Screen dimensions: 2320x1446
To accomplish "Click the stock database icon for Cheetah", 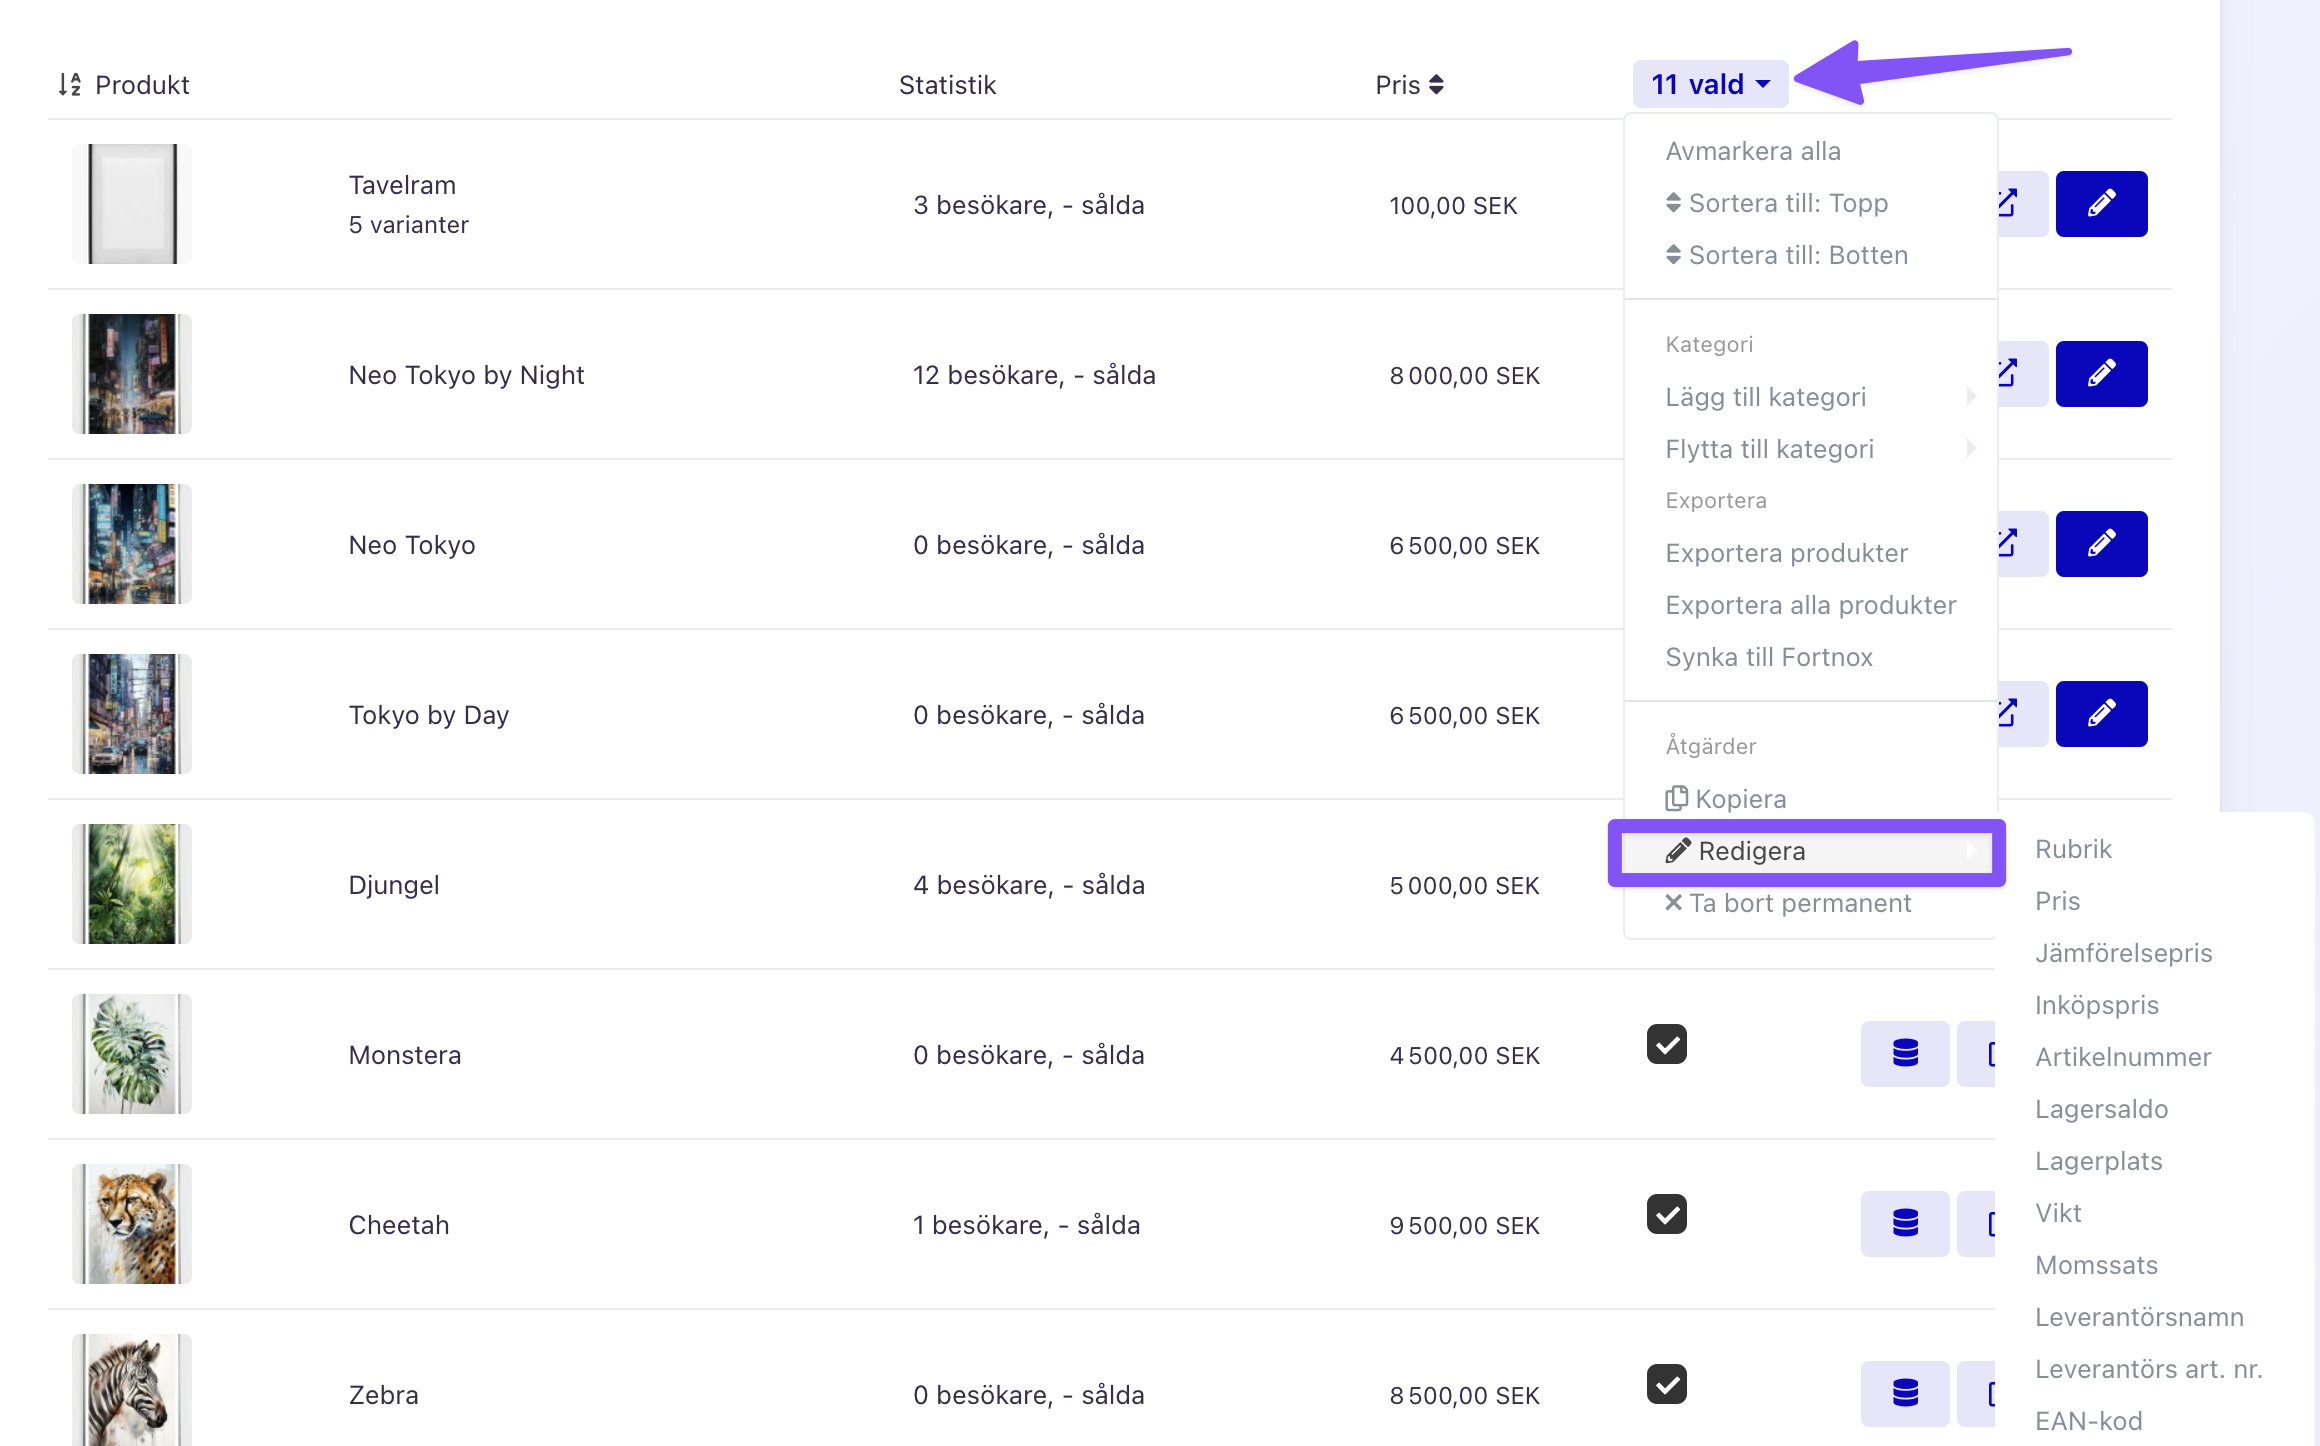I will tap(1905, 1224).
